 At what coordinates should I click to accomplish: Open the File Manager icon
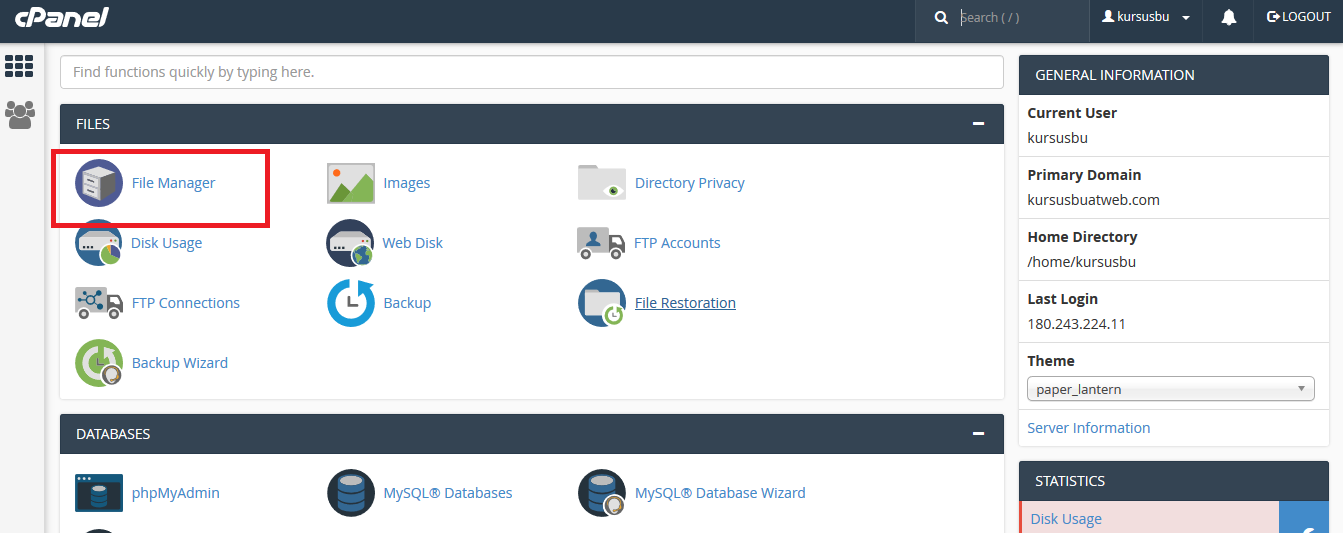click(99, 183)
